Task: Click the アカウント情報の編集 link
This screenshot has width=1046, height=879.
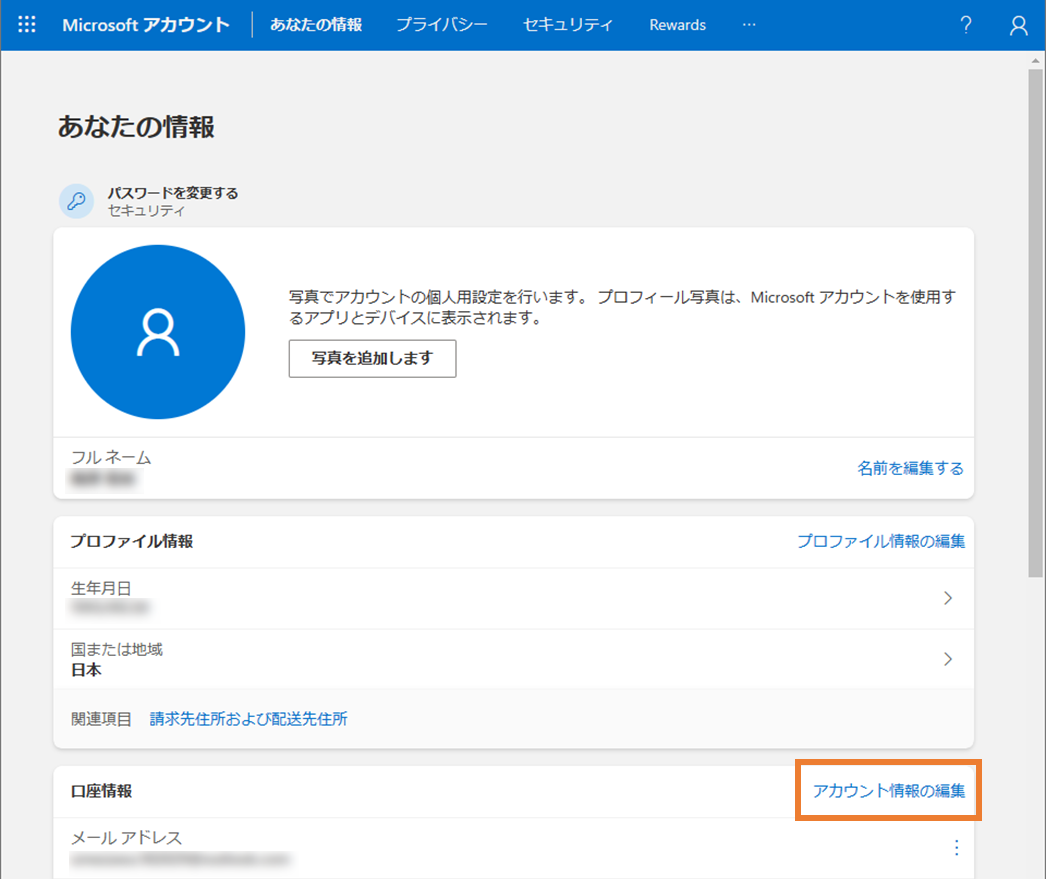Action: [x=889, y=791]
